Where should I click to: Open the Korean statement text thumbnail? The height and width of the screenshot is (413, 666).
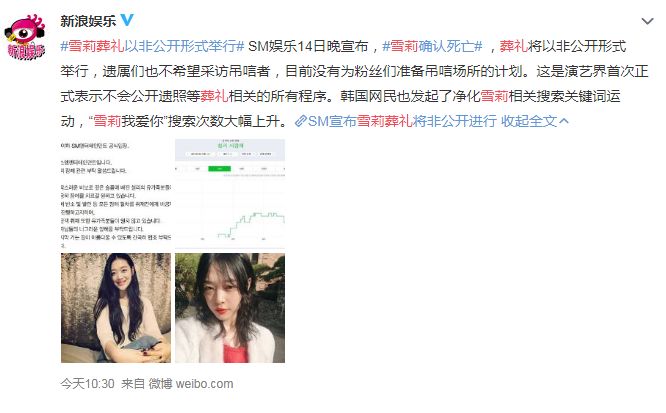tap(116, 194)
